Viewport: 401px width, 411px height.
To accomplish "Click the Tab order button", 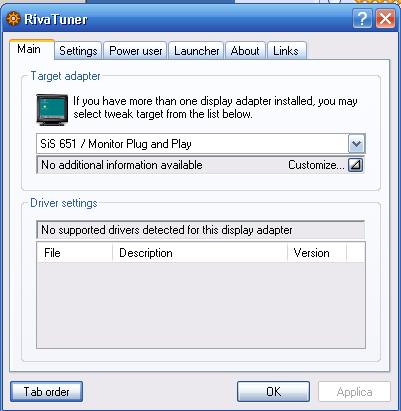I will pyautogui.click(x=46, y=391).
